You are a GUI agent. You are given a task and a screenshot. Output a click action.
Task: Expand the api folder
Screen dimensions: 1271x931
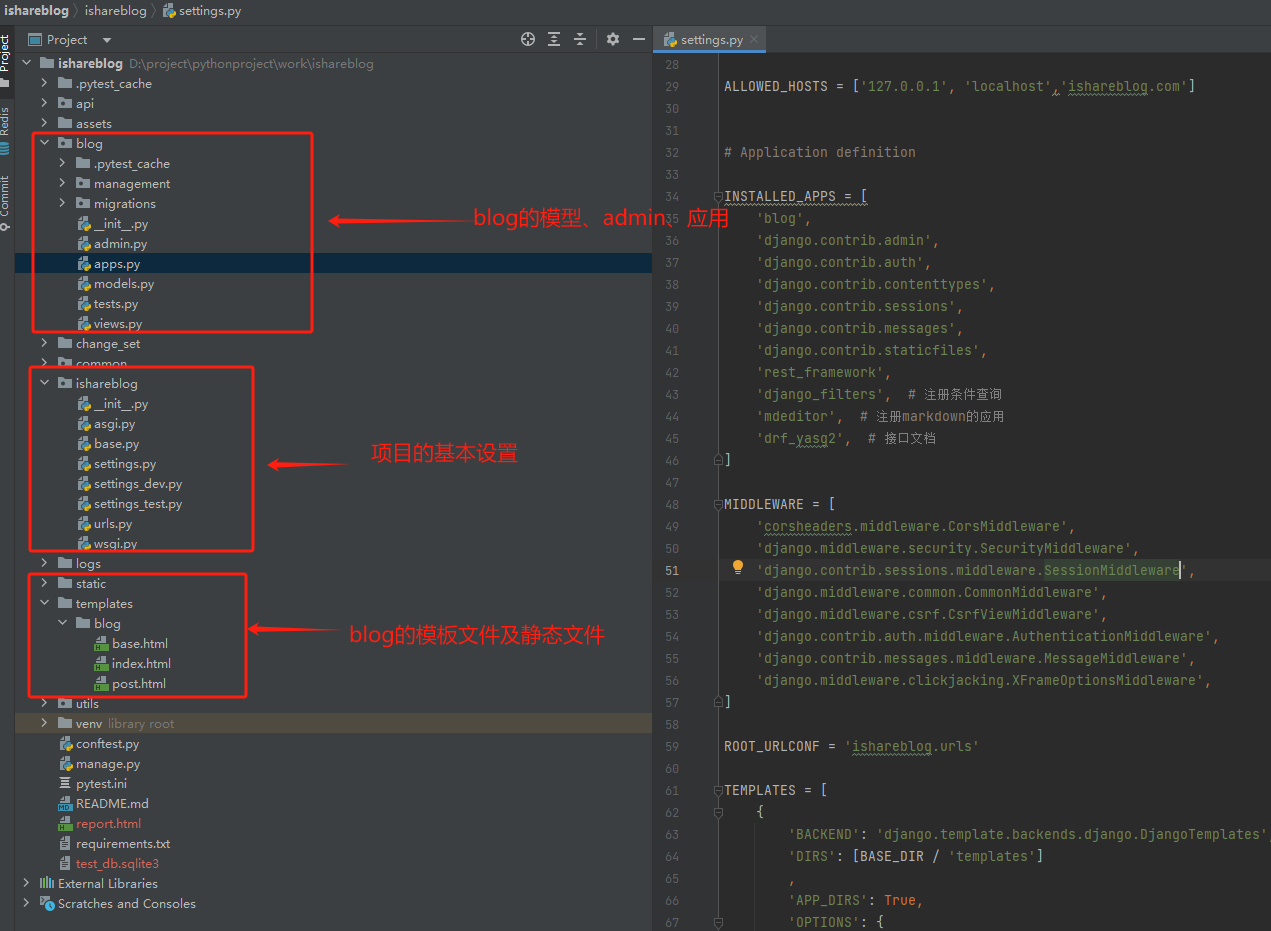(x=44, y=103)
